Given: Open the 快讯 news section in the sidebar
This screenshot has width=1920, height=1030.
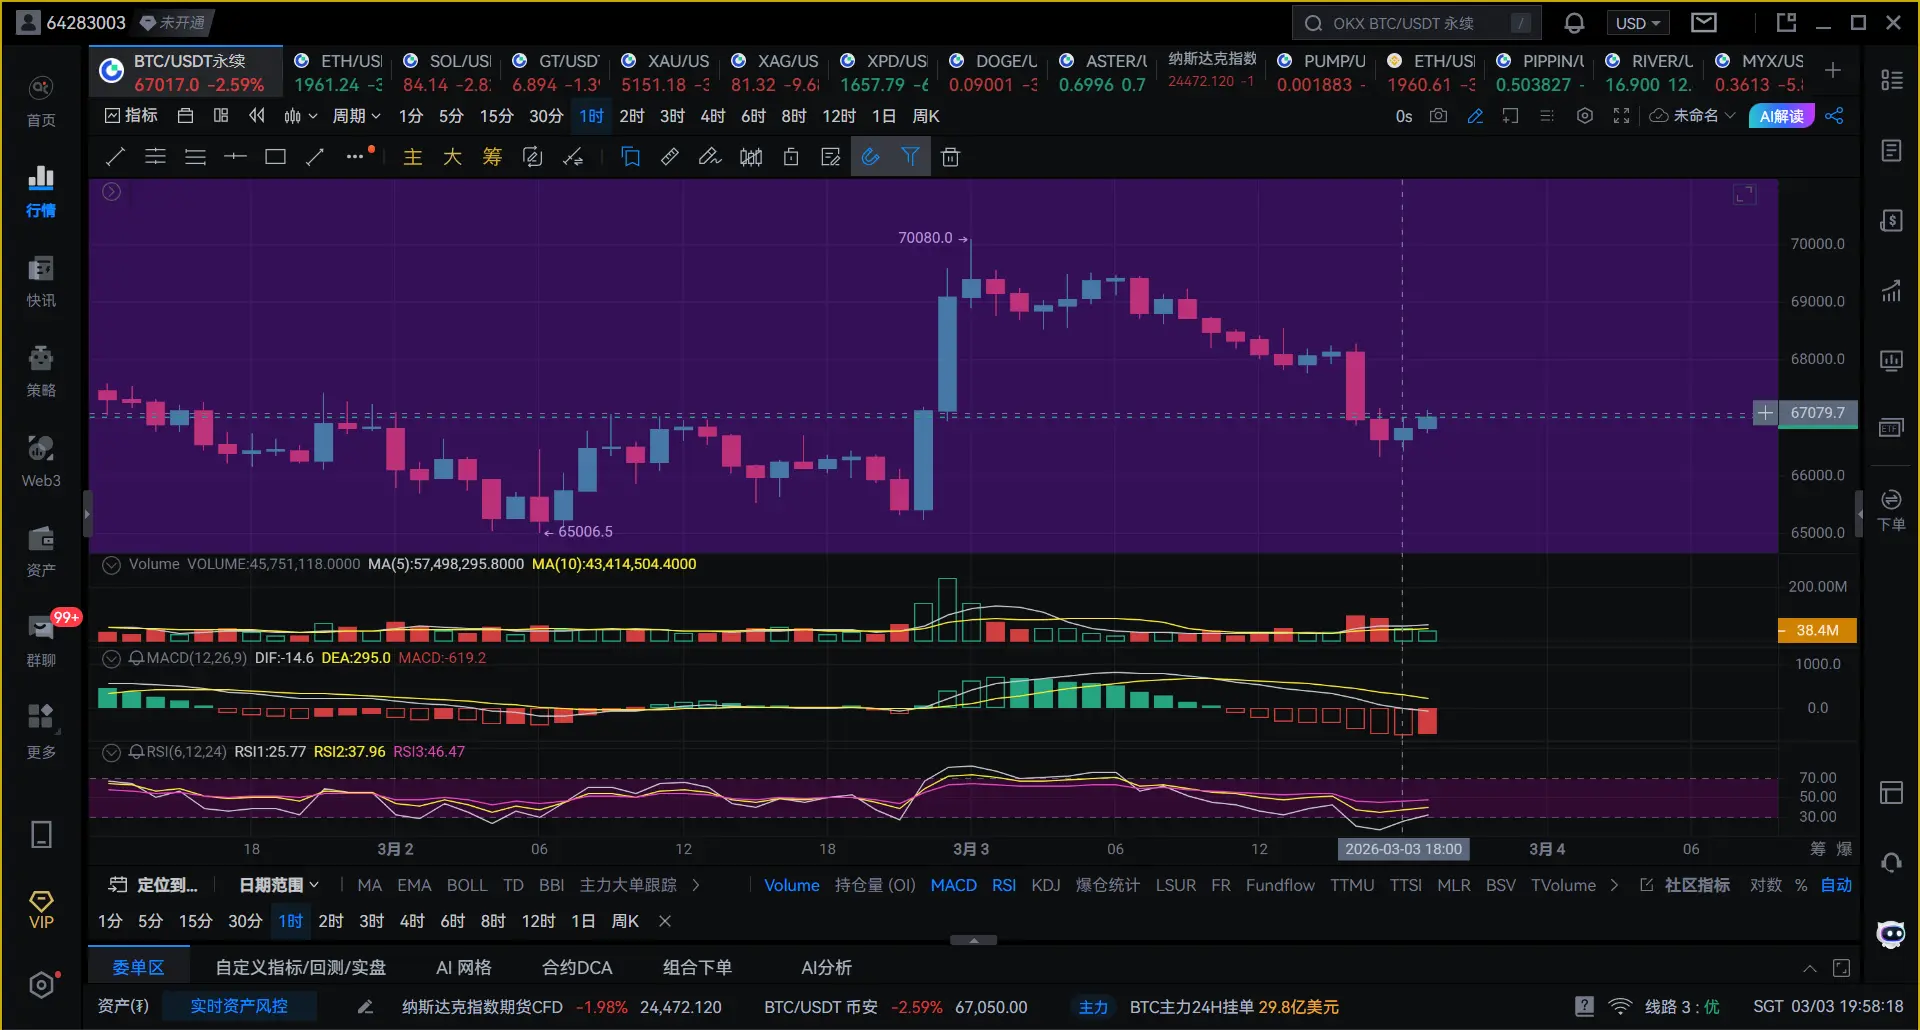Looking at the screenshot, I should pos(41,281).
